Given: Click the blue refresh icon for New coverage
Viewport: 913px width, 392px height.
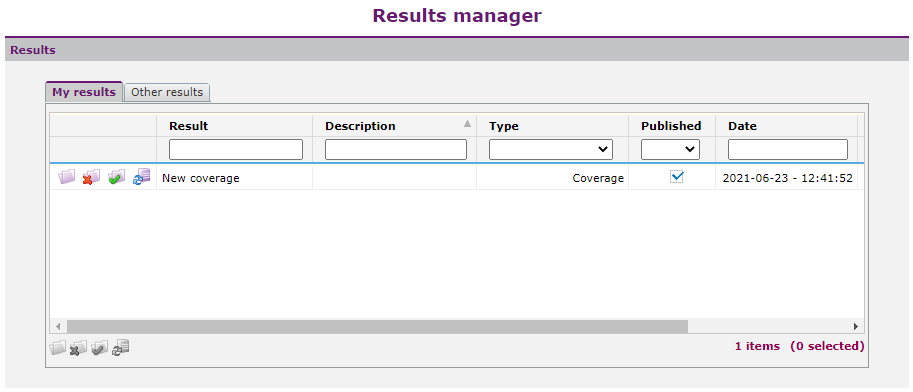Looking at the screenshot, I should 141,176.
